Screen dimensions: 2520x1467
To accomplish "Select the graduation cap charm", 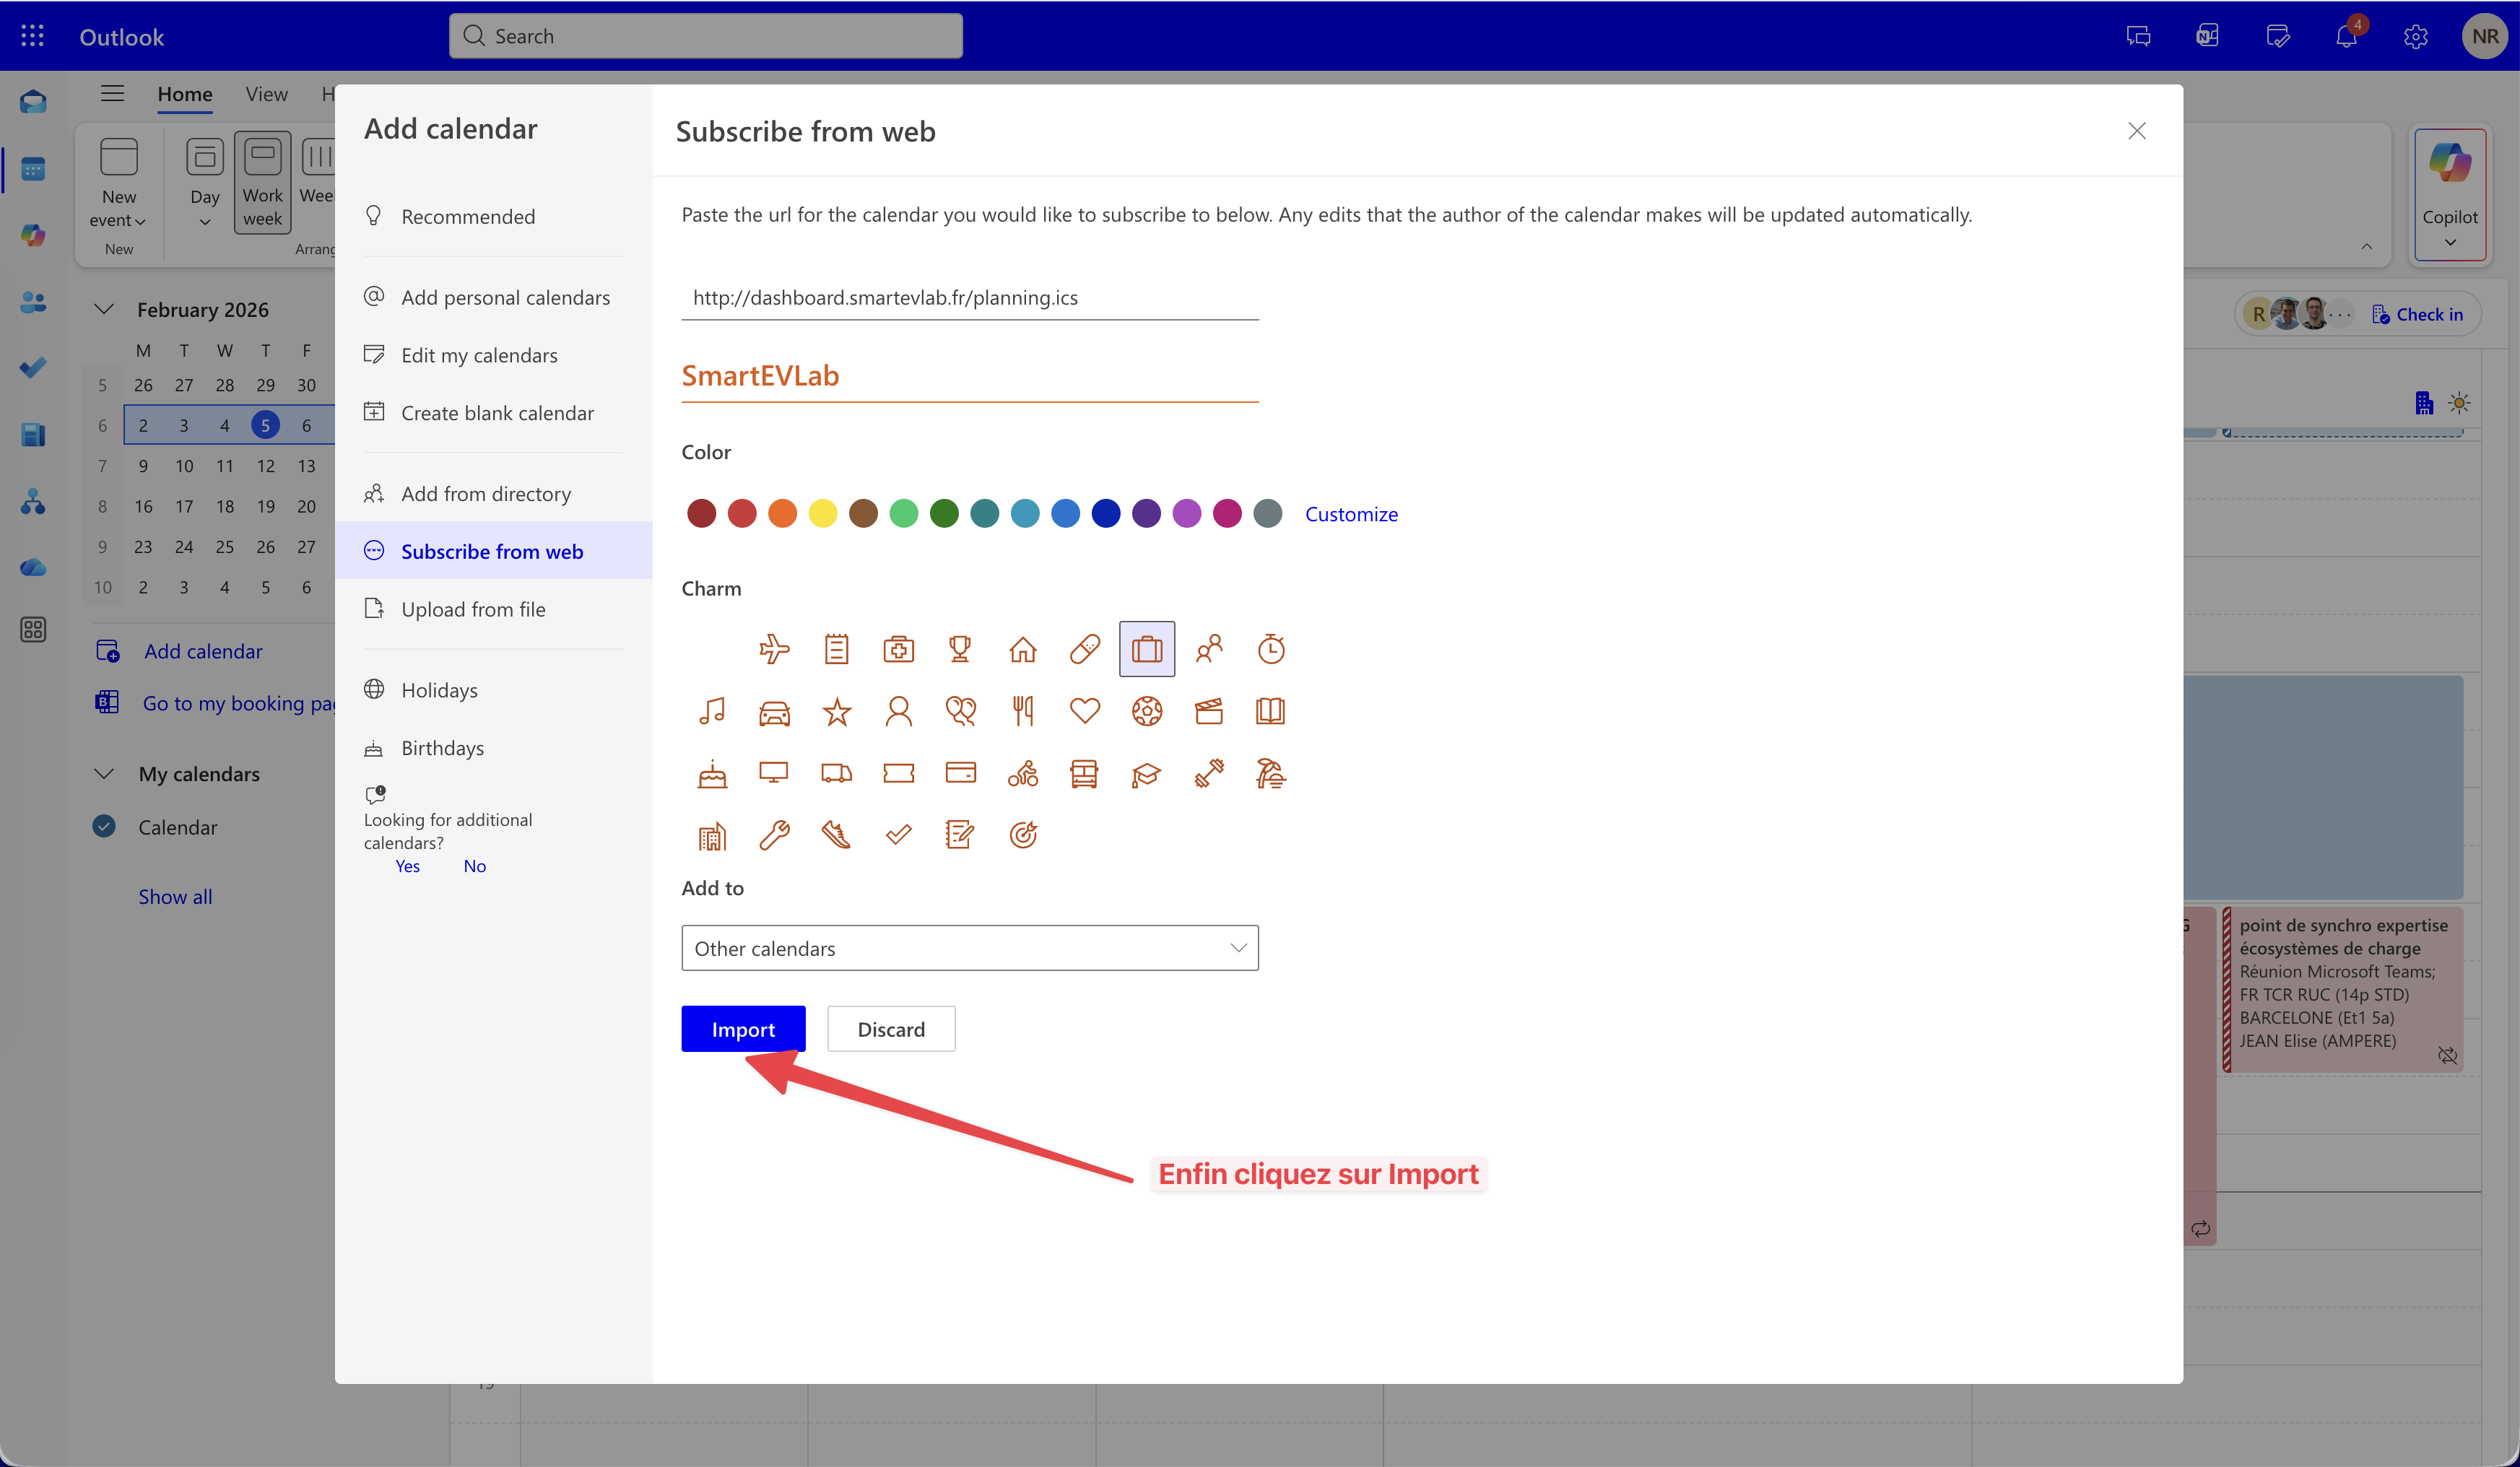I will (1146, 773).
